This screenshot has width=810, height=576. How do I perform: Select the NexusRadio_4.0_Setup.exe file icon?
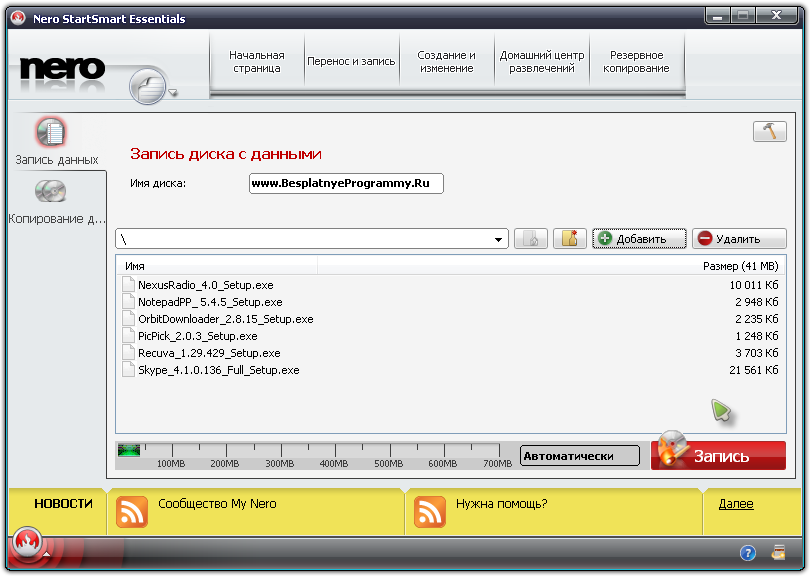click(129, 285)
